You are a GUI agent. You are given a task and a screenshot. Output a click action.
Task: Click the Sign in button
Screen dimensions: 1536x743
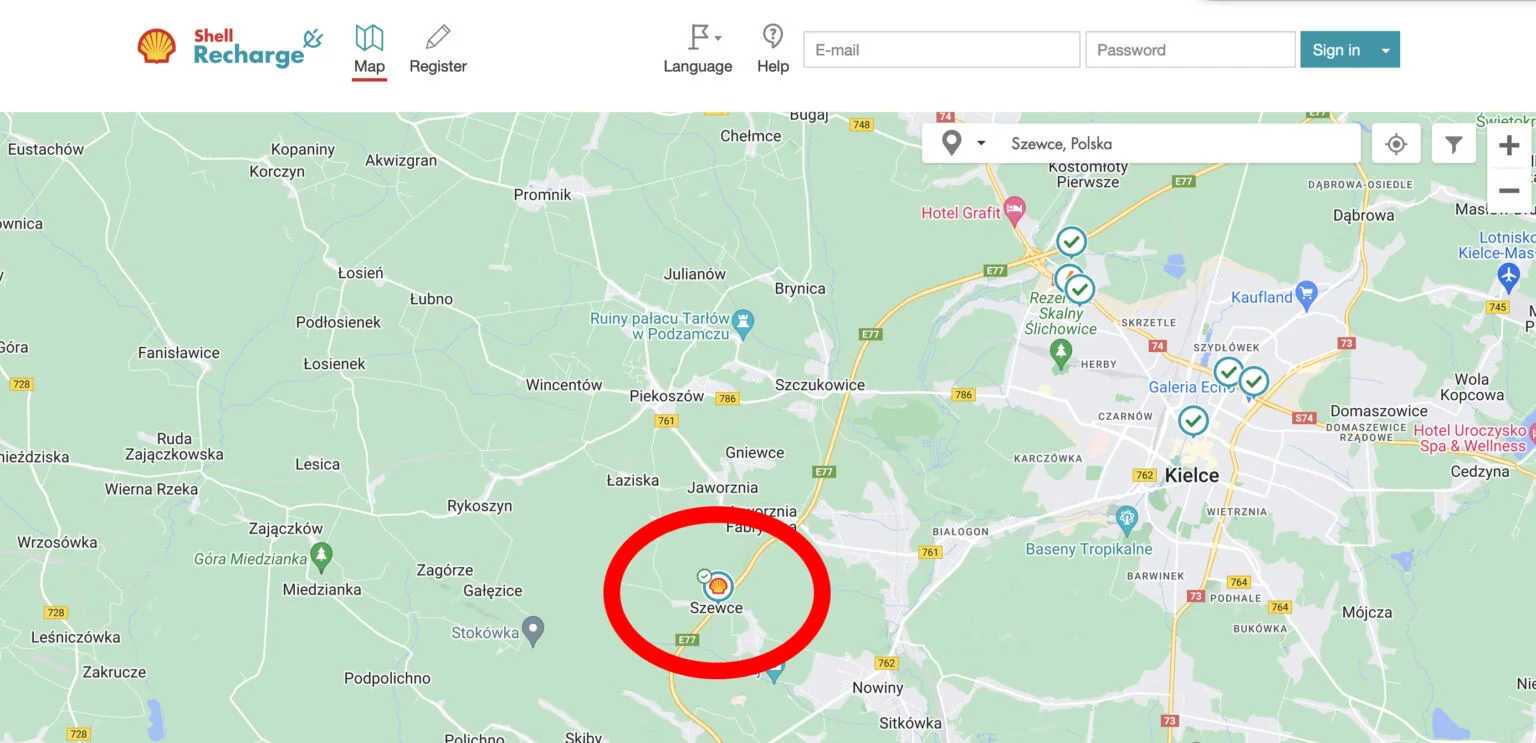click(x=1336, y=50)
